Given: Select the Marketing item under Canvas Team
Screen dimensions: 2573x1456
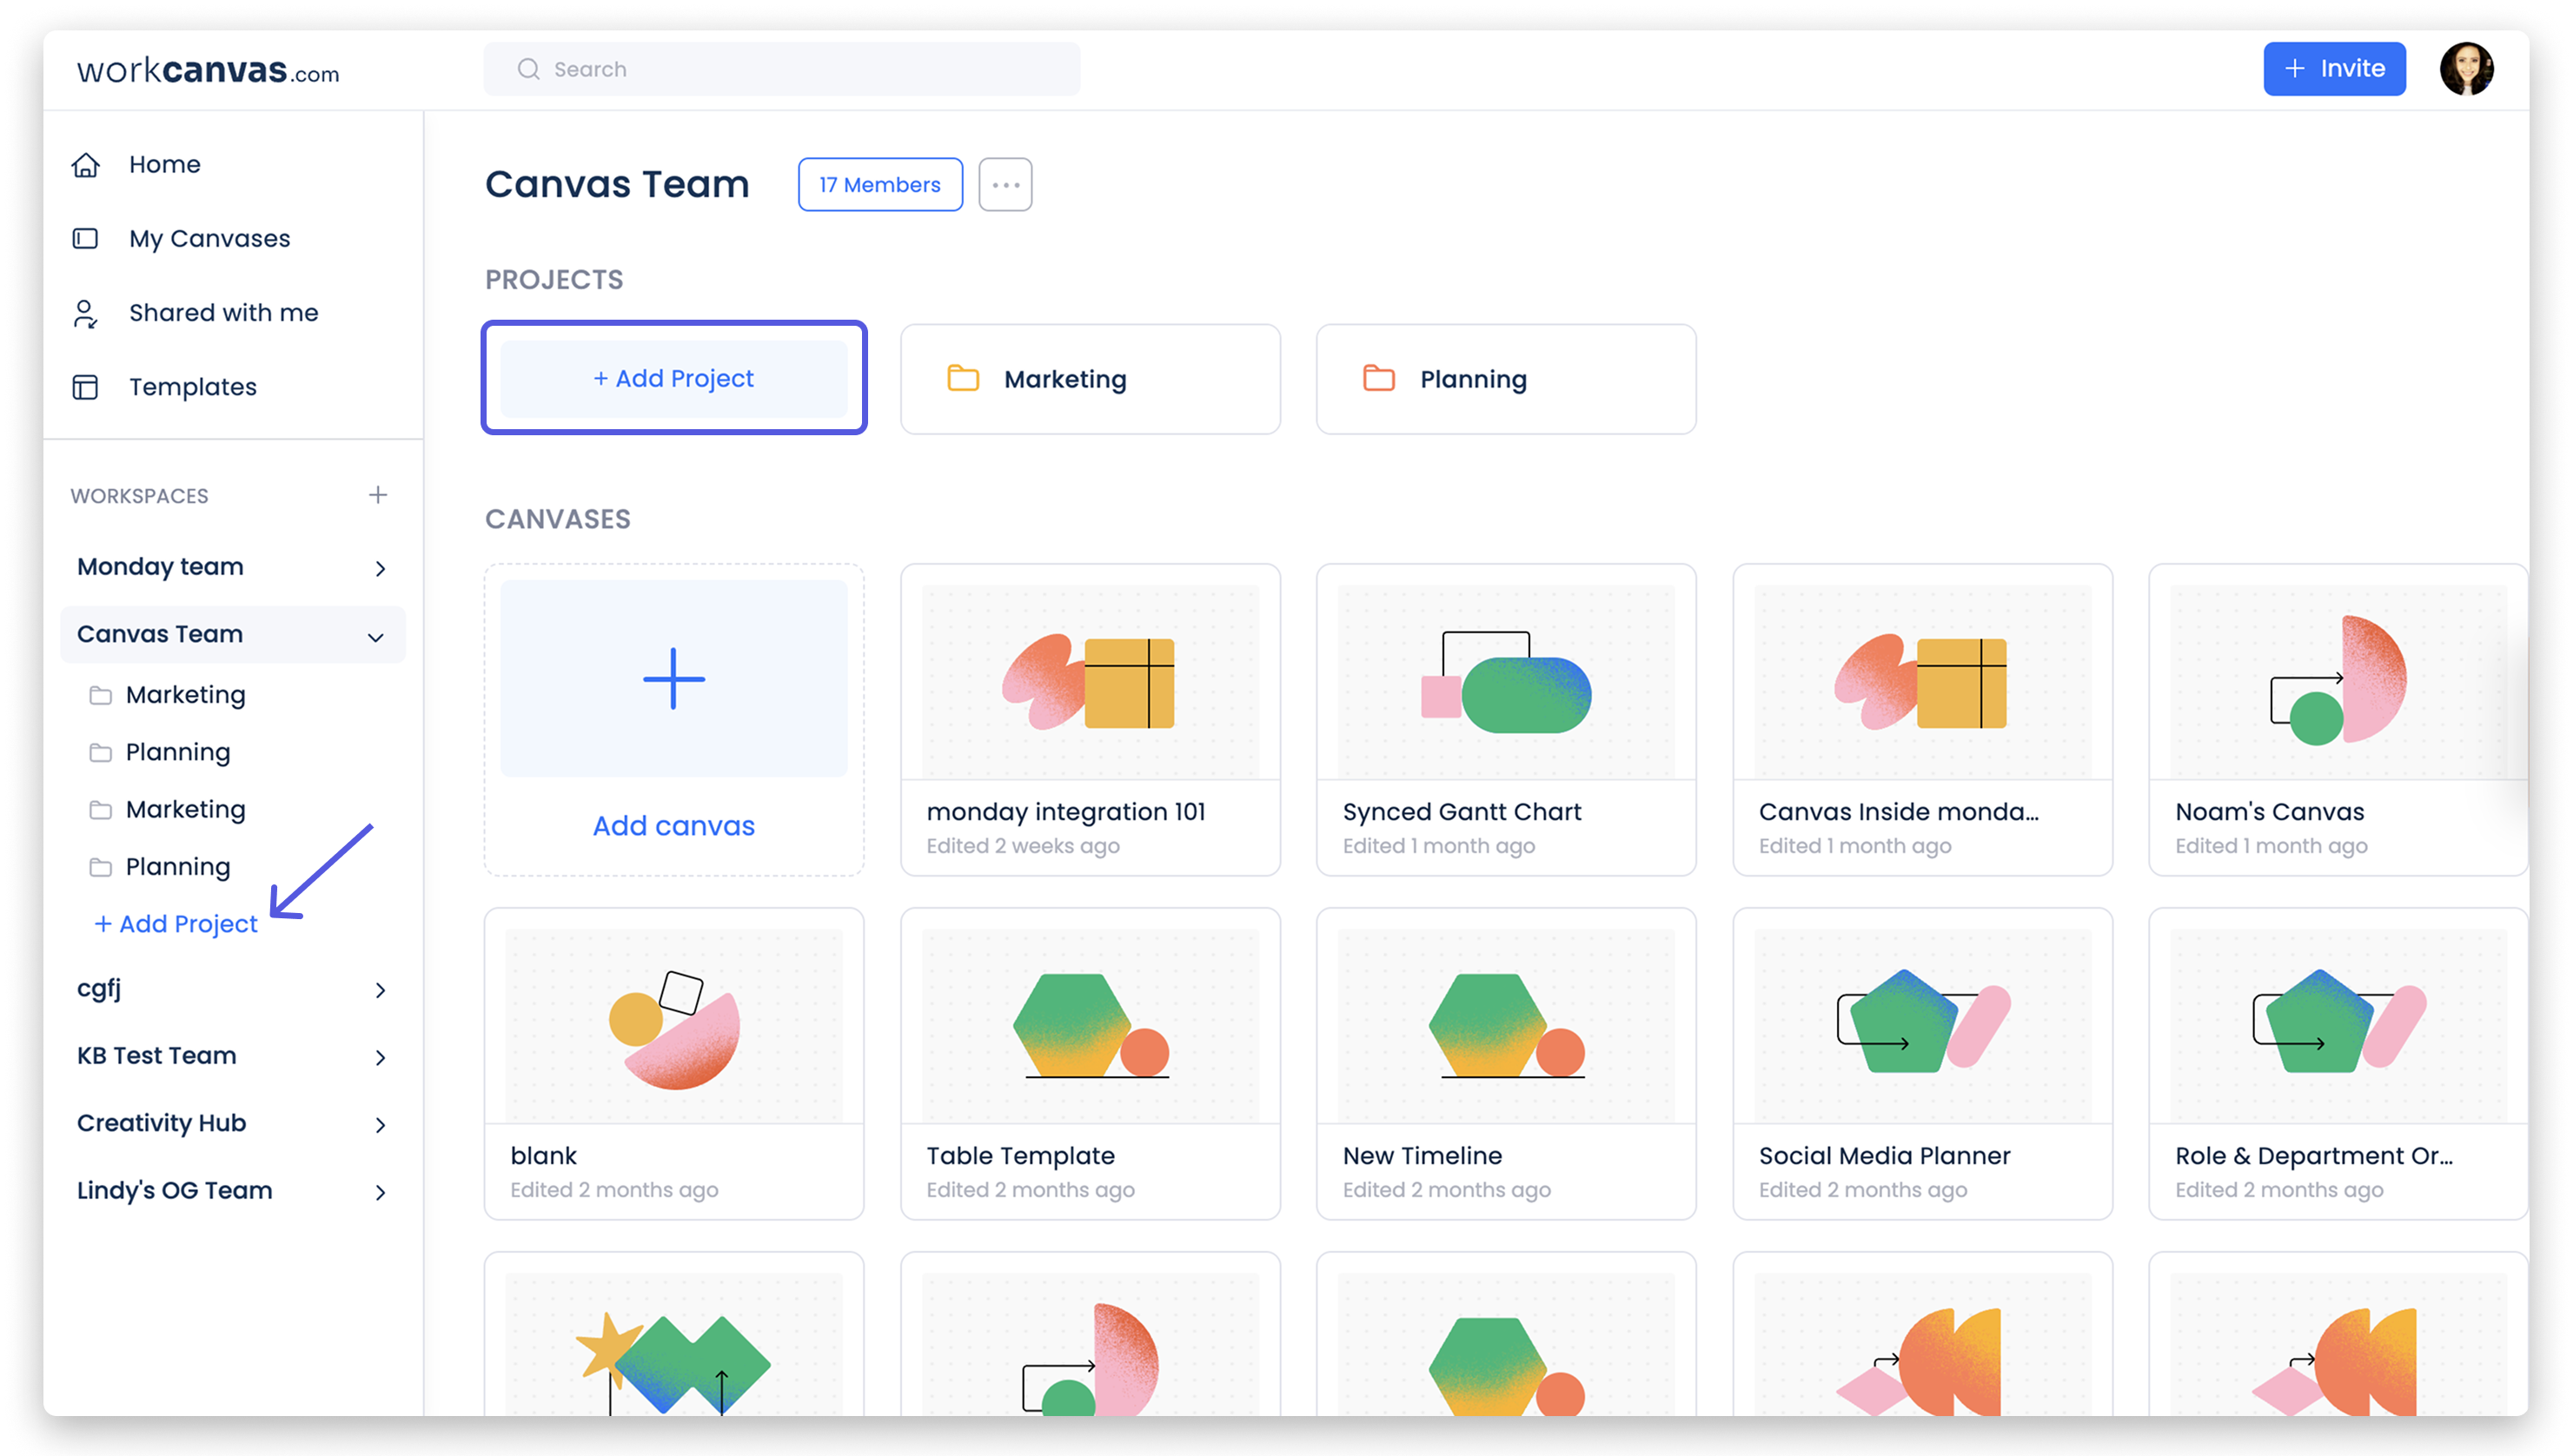Looking at the screenshot, I should [x=186, y=694].
